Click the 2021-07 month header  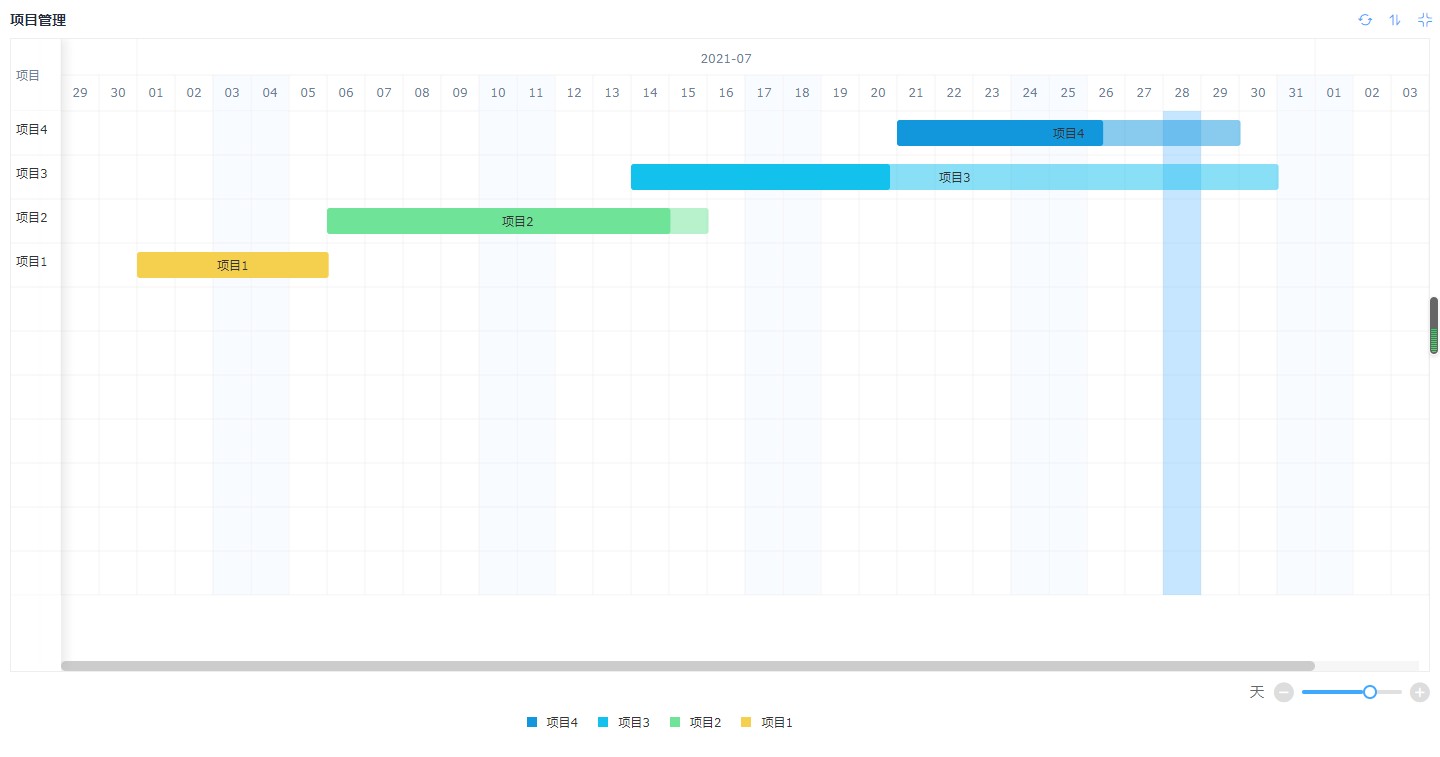(725, 58)
